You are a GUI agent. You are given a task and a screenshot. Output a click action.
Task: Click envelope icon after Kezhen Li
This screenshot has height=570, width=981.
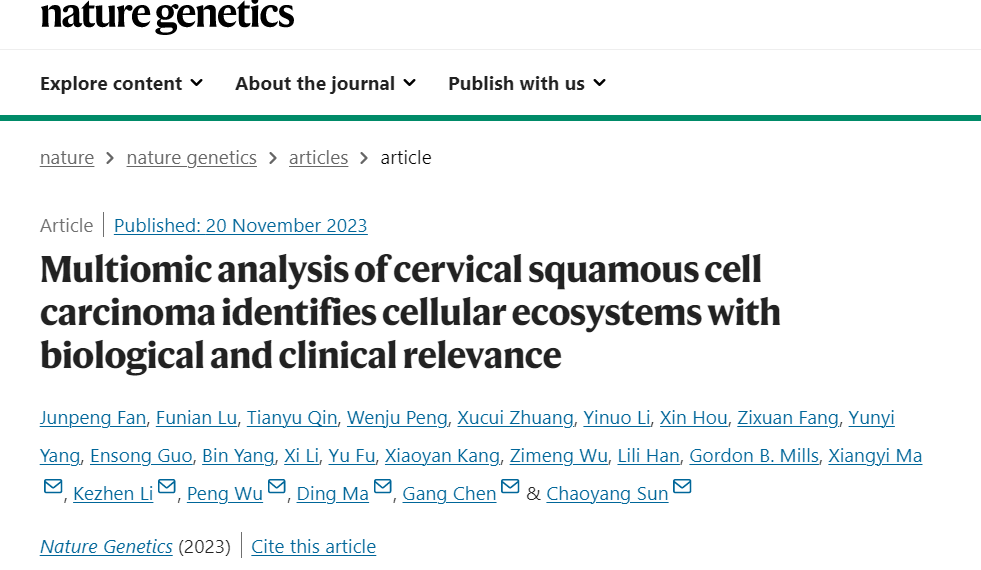[167, 487]
